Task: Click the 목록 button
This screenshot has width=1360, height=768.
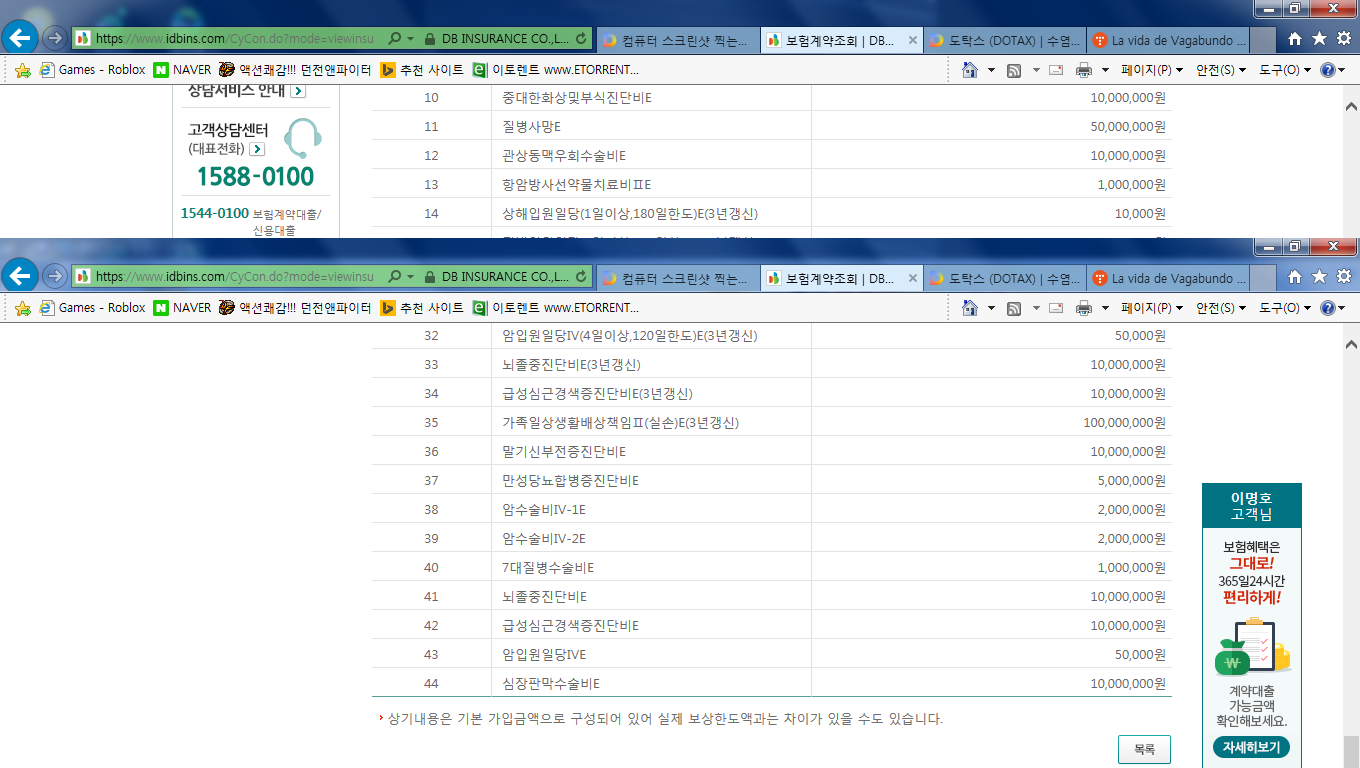Action: coord(1144,749)
